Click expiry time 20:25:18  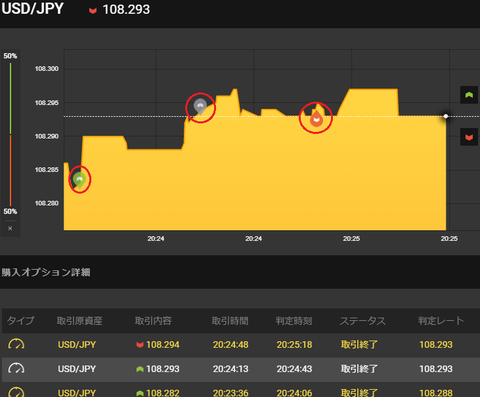294,345
